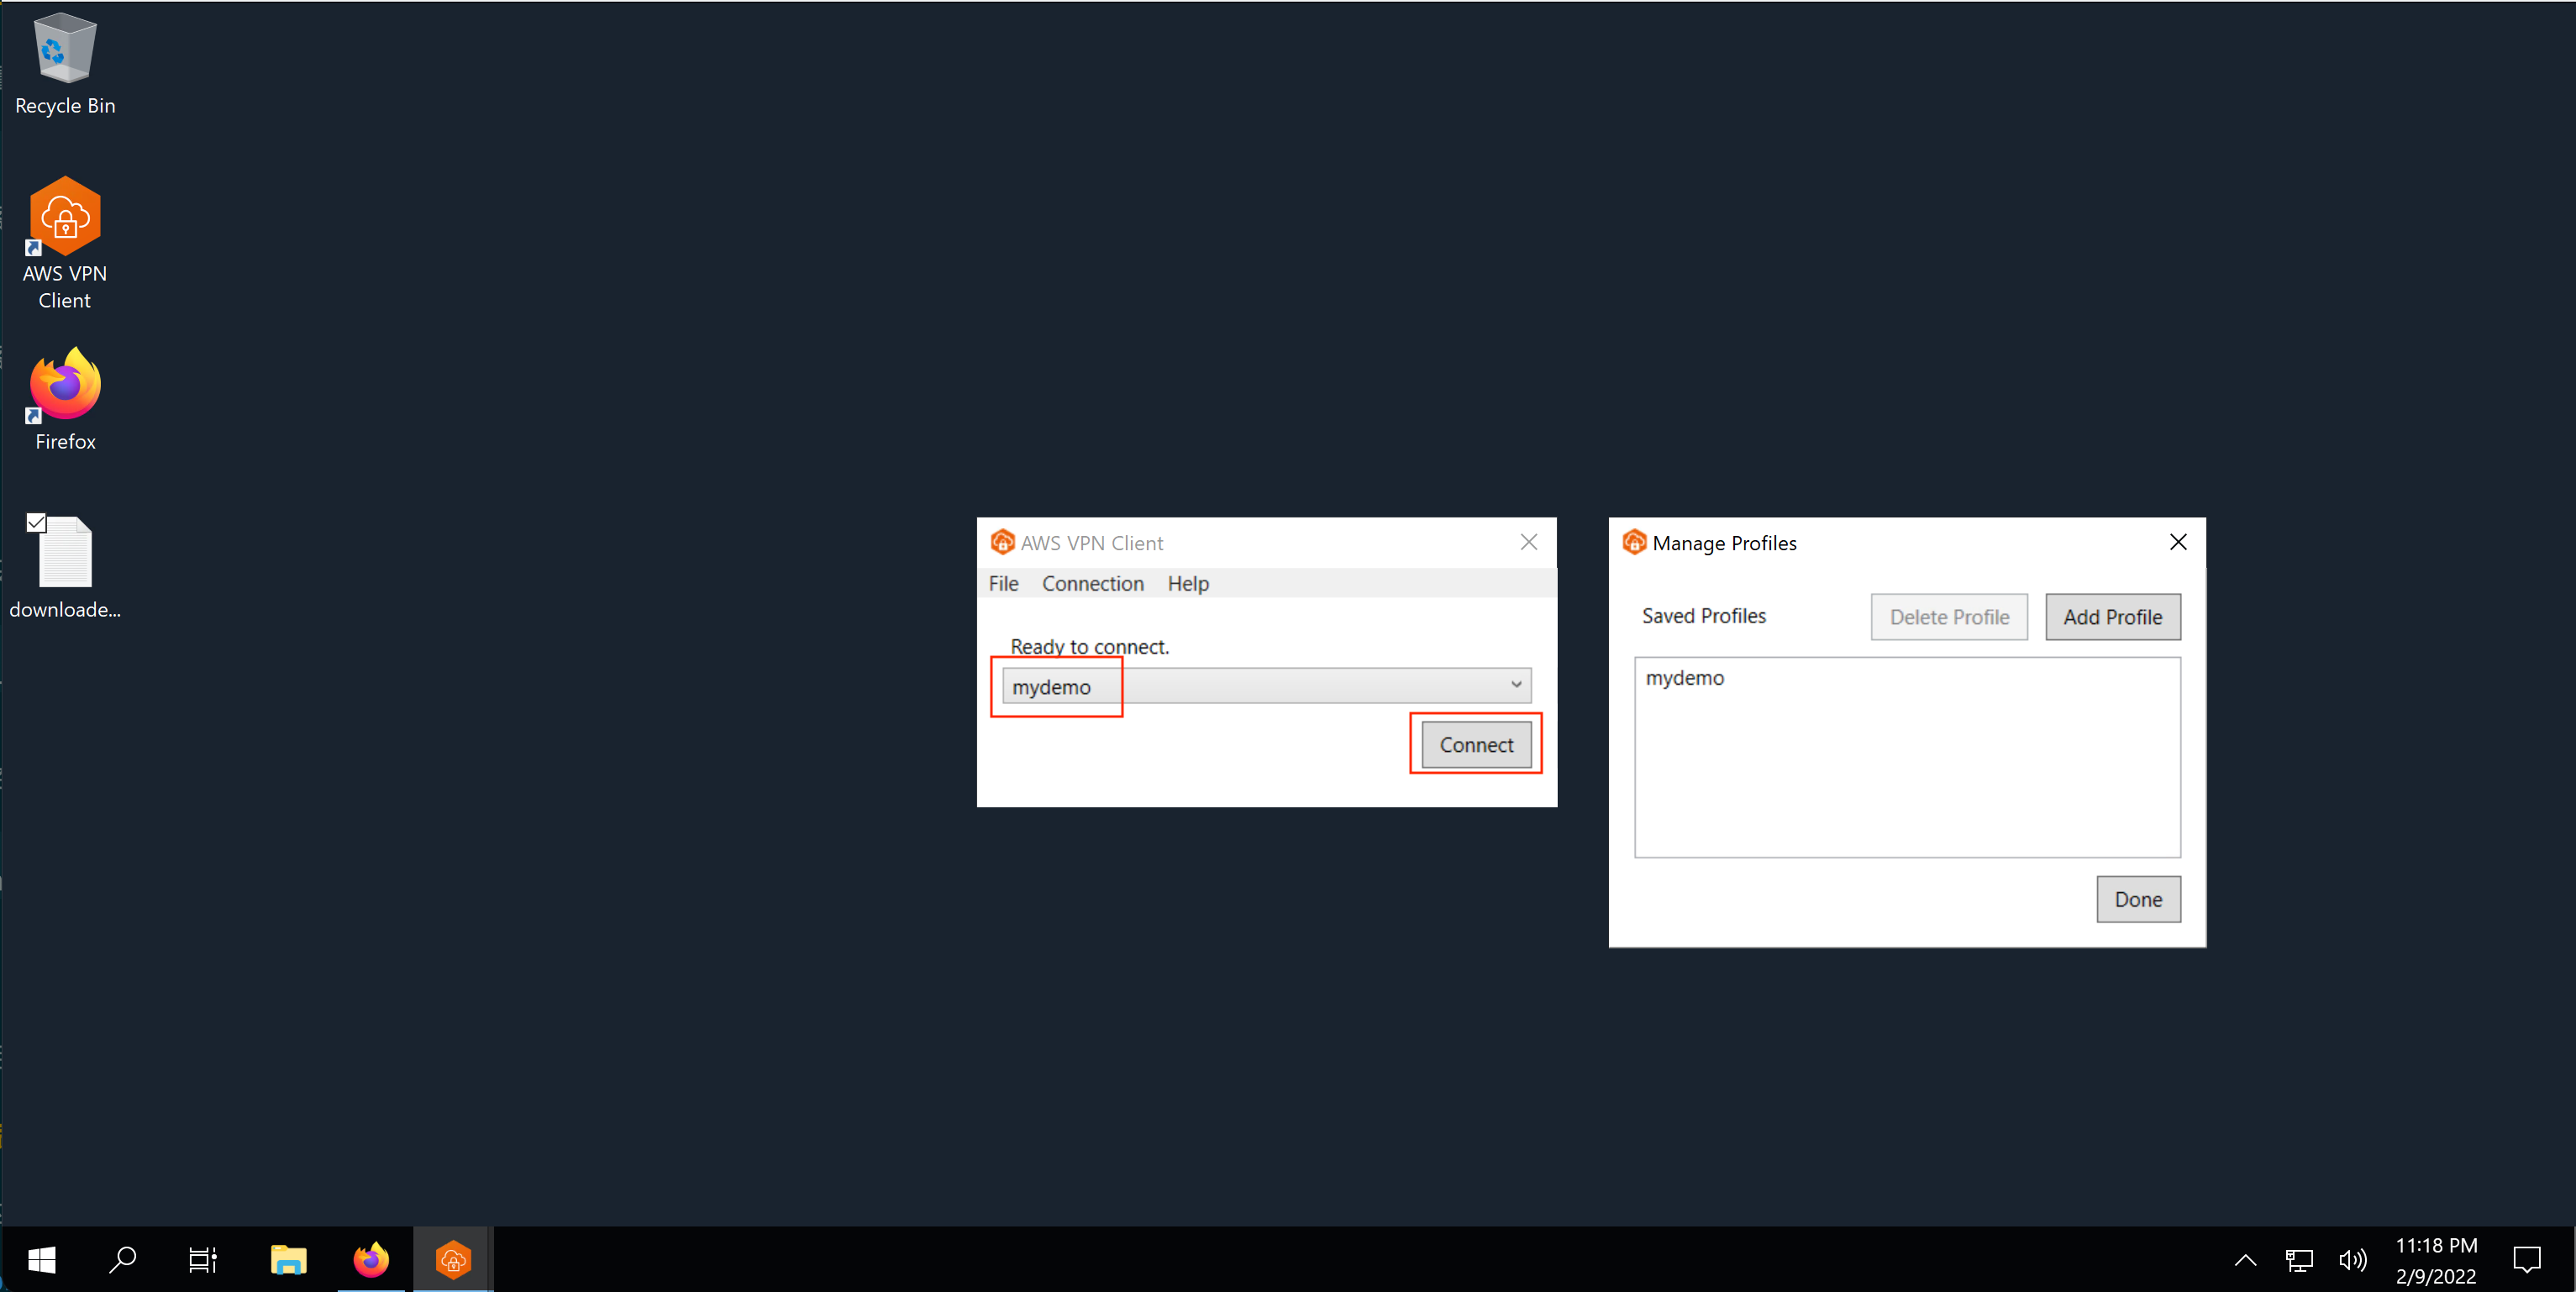Click the Manage Profiles title bar logo
Image resolution: width=2576 pixels, height=1292 pixels.
click(x=1634, y=542)
